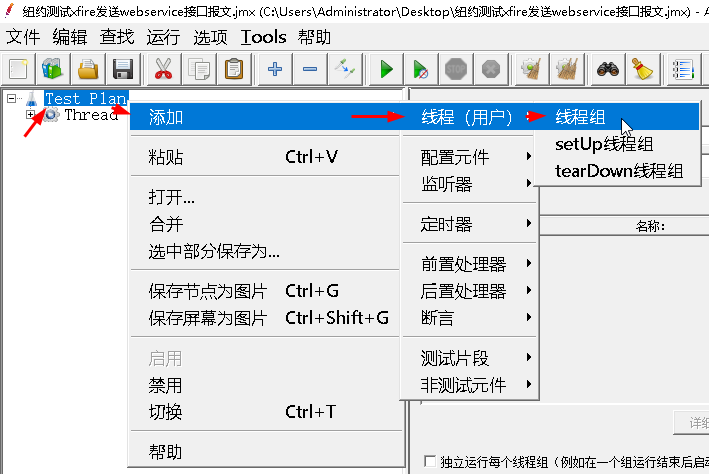Open the 帮助 menu in menu bar
Screen dimensions: 709x474
(x=314, y=37)
